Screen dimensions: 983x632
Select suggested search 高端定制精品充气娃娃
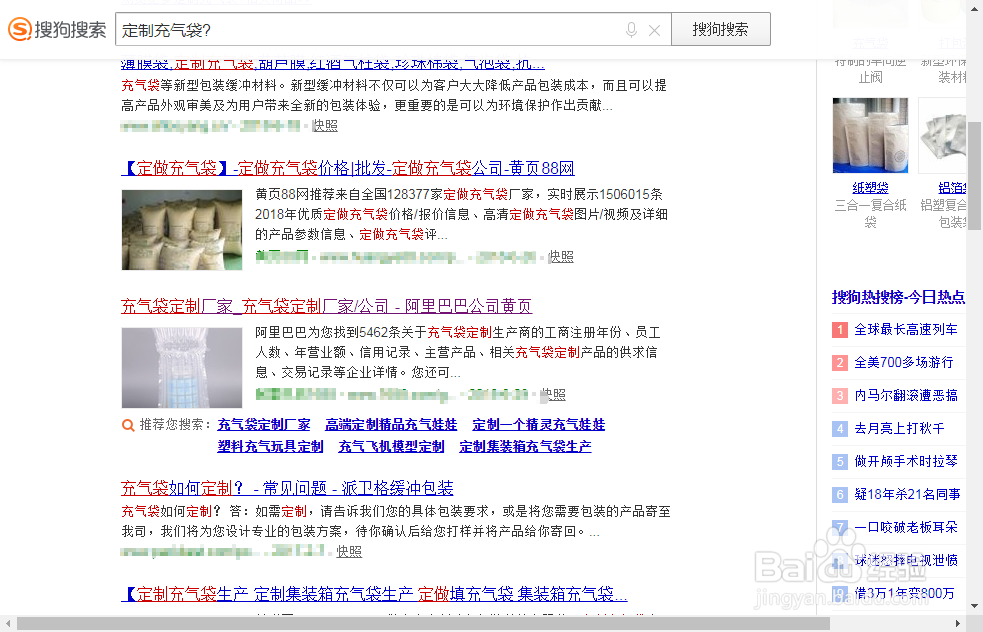391,424
